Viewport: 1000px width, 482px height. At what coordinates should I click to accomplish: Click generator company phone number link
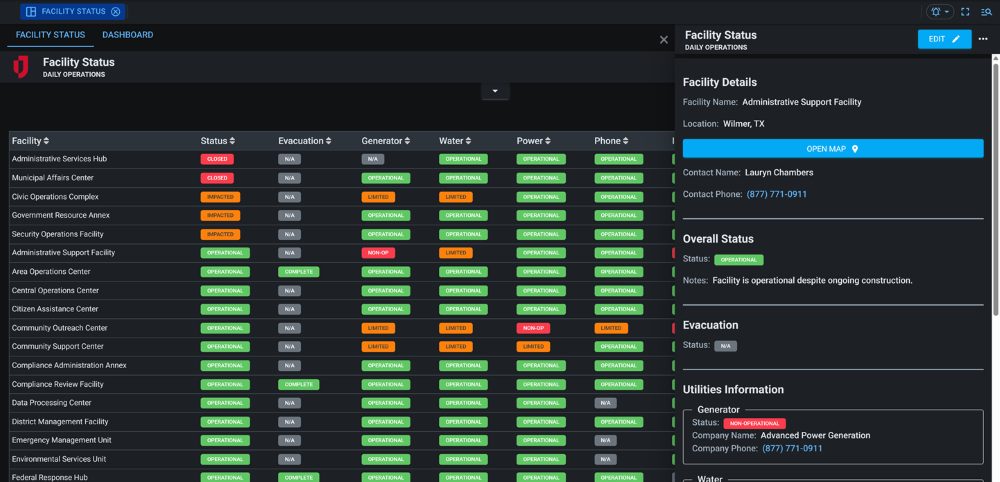[x=792, y=448]
